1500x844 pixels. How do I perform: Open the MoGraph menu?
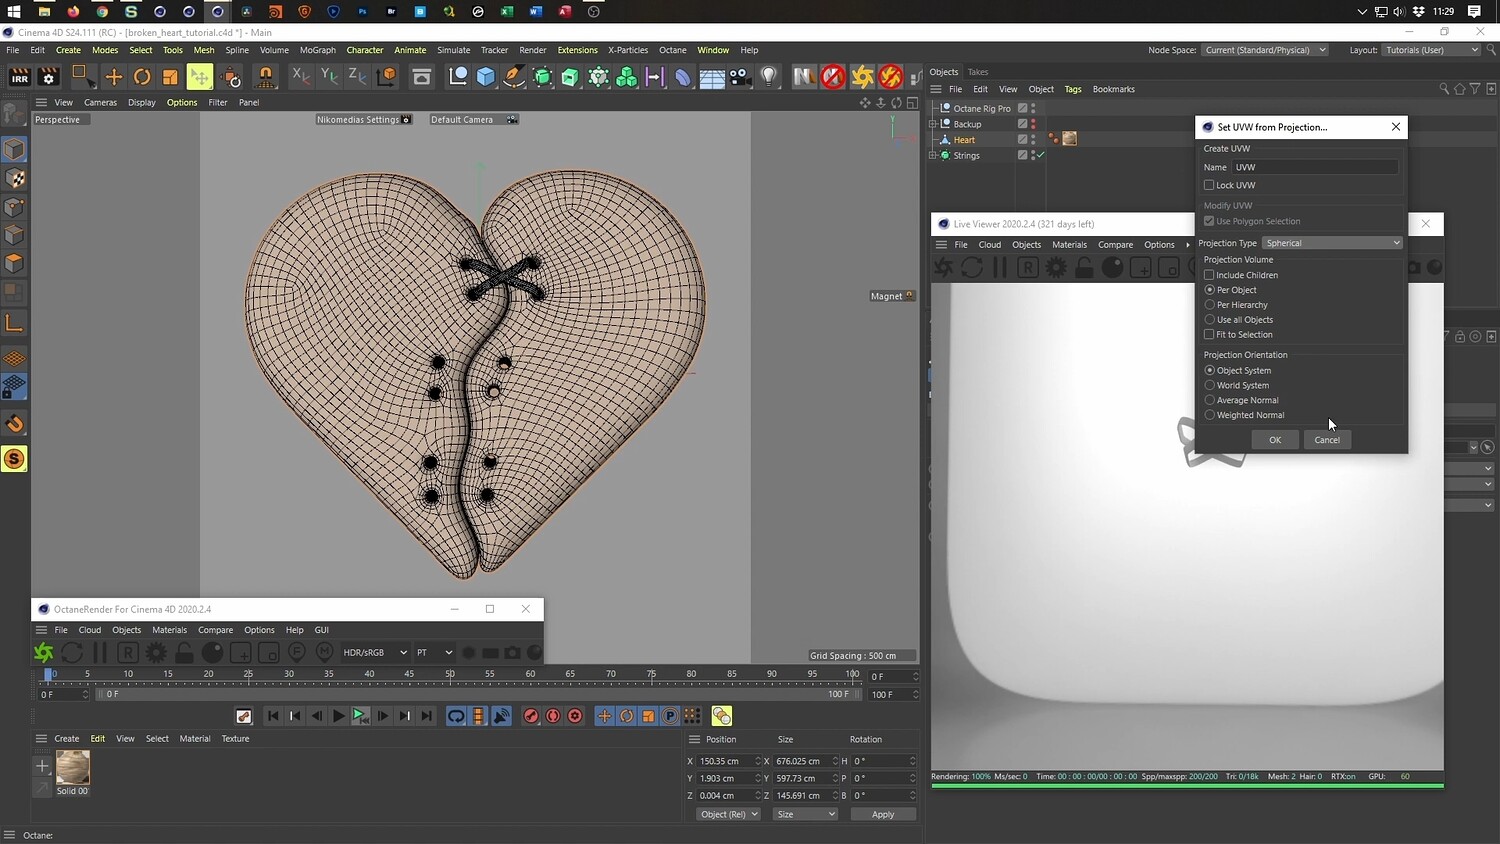[x=318, y=50]
